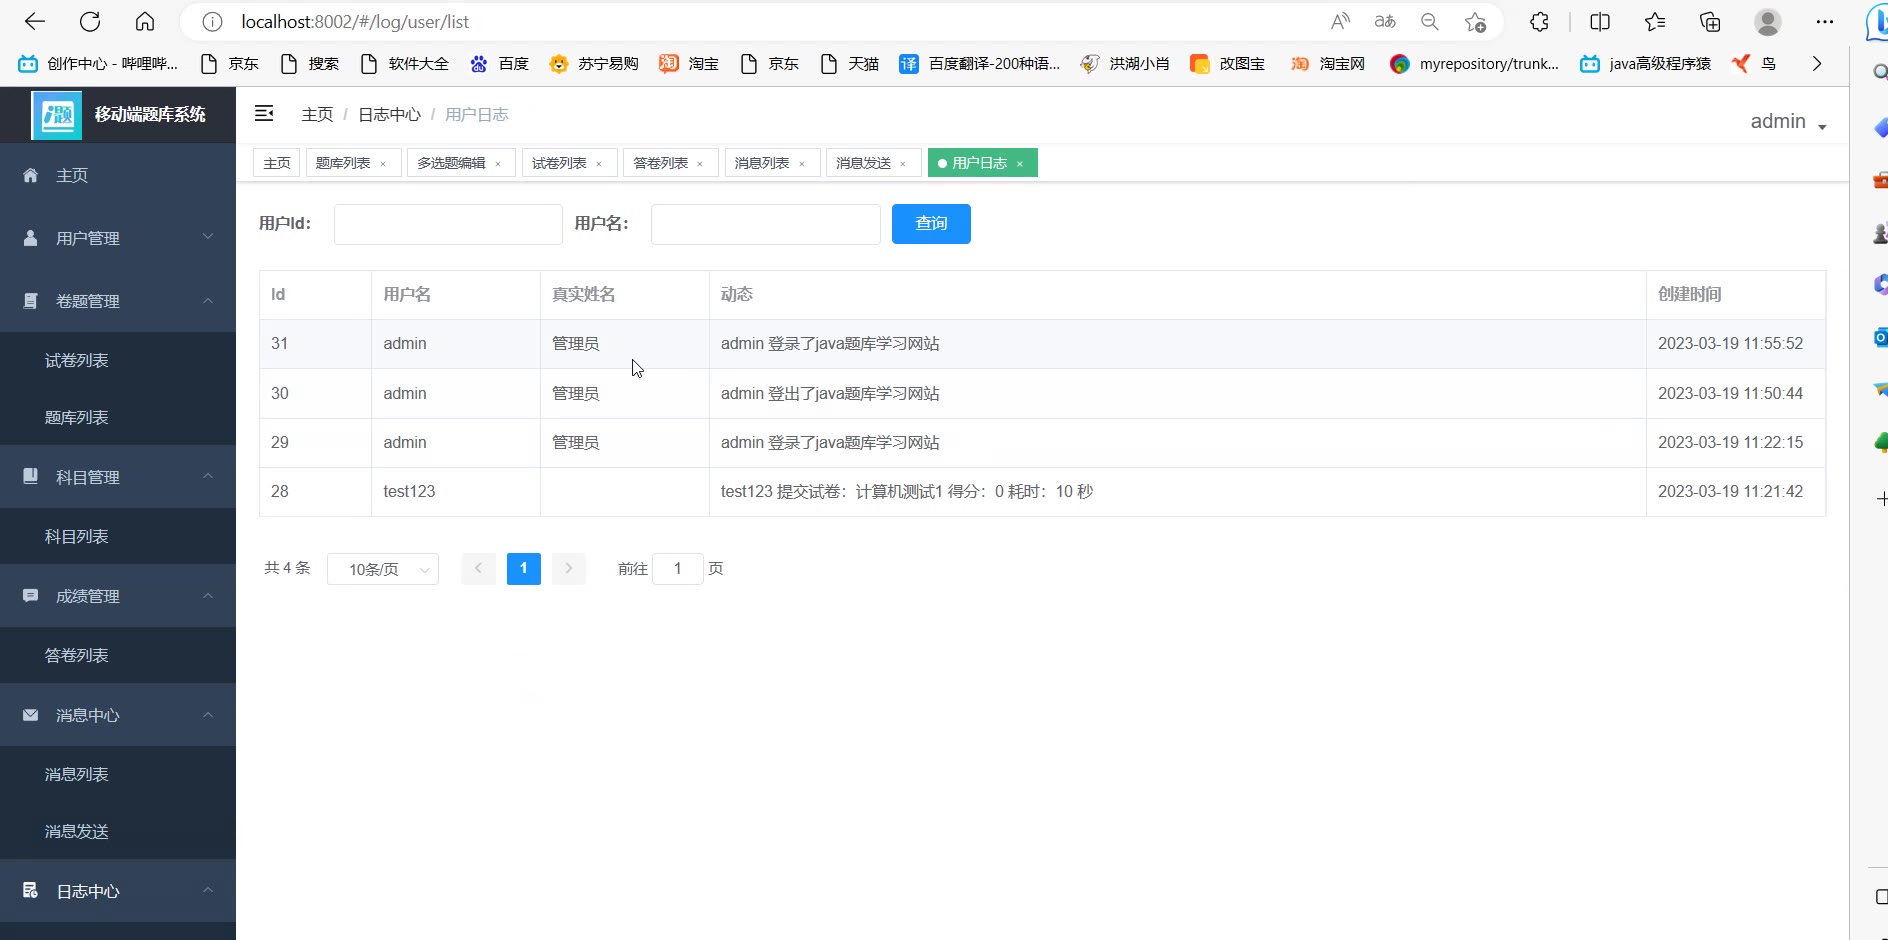Screen dimensions: 1888x940
Task: Switch to the 试卷列表 tab
Action: [x=559, y=163]
